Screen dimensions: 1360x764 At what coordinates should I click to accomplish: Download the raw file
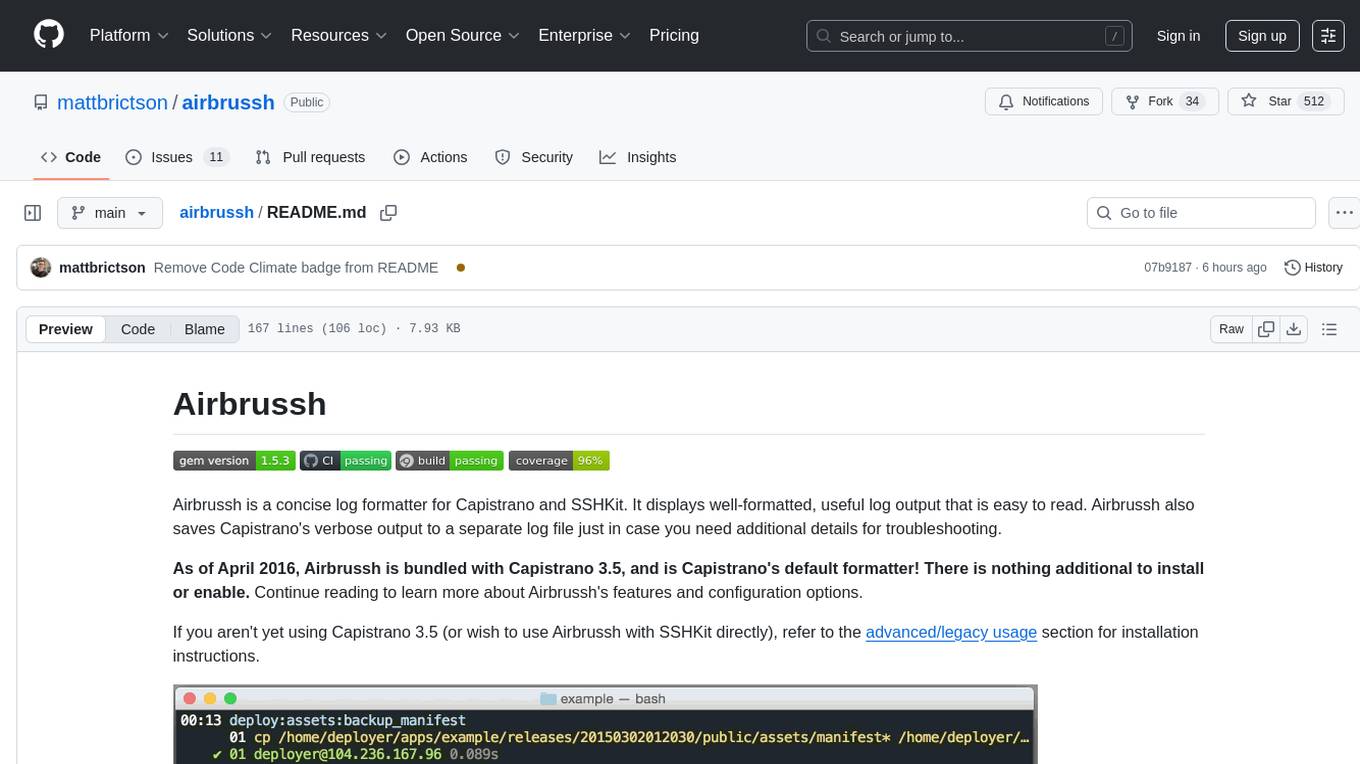point(1293,329)
